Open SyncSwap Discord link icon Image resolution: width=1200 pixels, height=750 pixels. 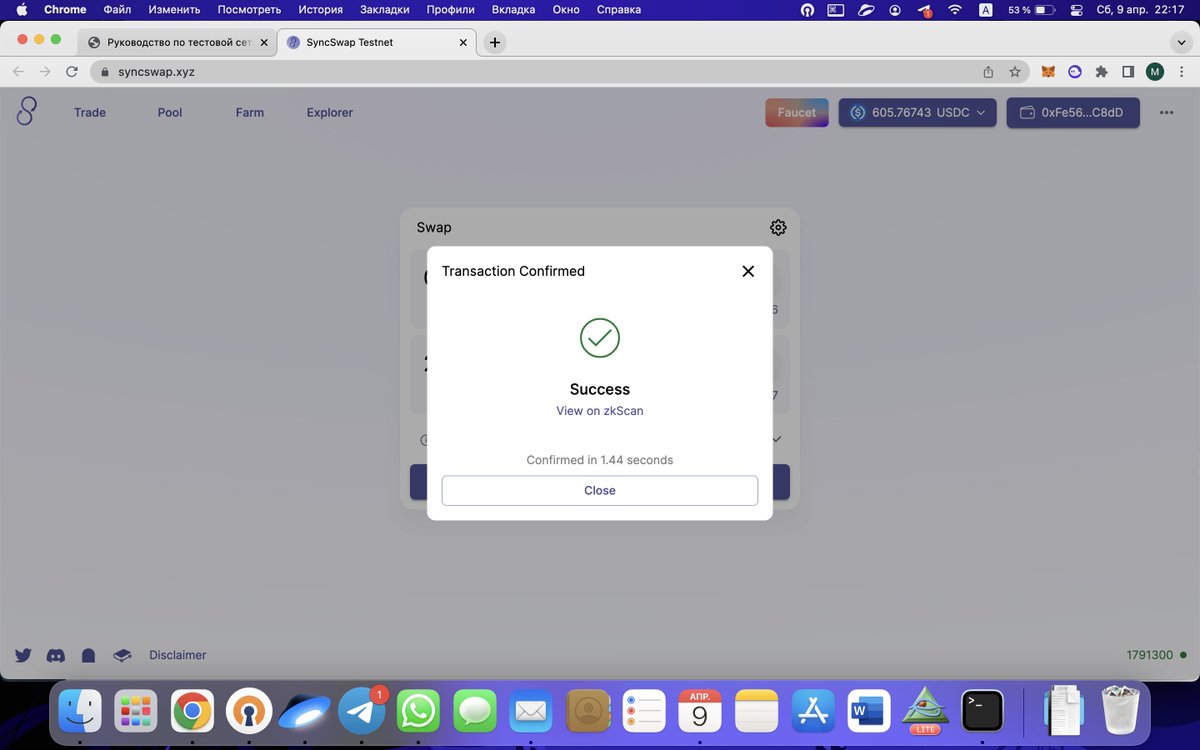click(56, 655)
